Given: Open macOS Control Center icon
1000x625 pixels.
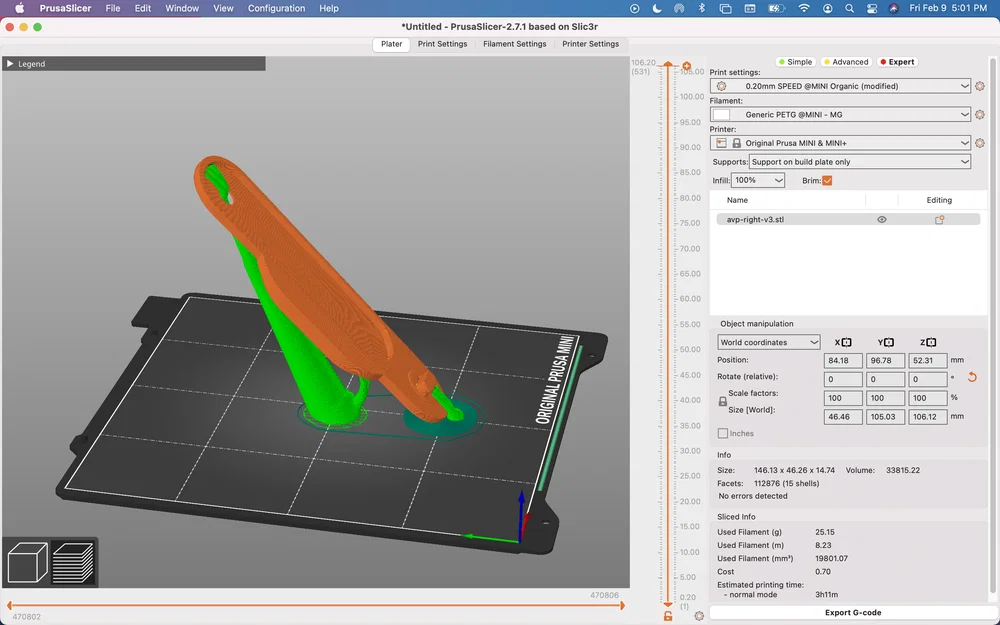Looking at the screenshot, I should 872,8.
